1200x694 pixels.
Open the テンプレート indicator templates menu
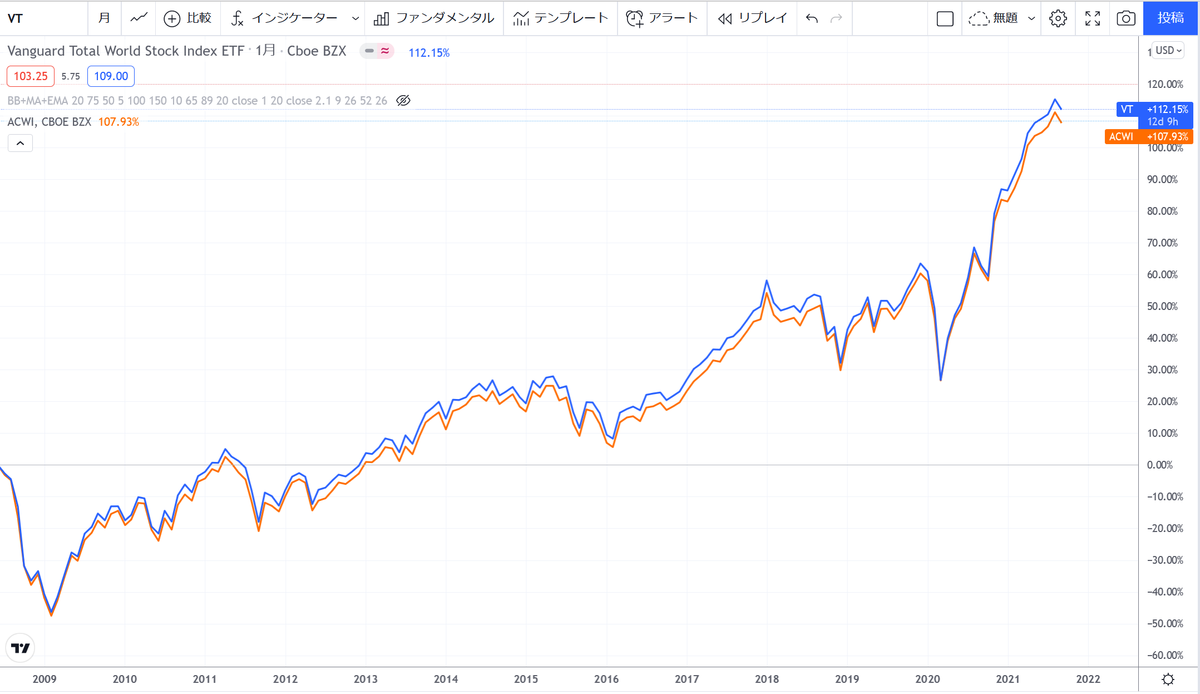click(x=559, y=18)
